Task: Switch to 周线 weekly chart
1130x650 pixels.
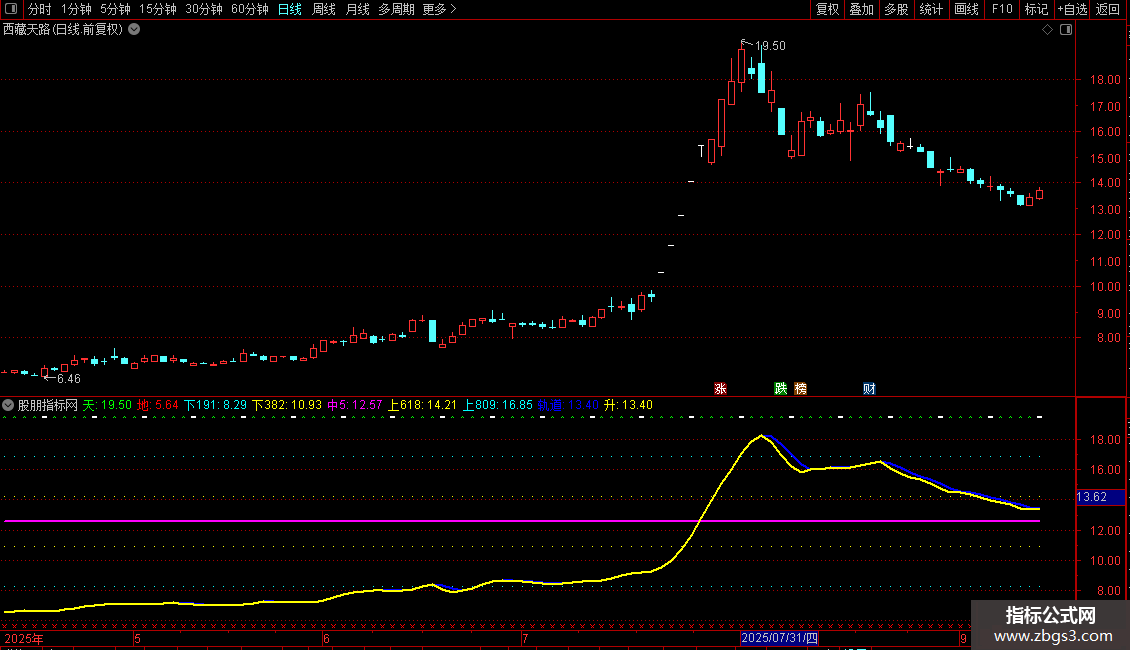Action: tap(324, 9)
